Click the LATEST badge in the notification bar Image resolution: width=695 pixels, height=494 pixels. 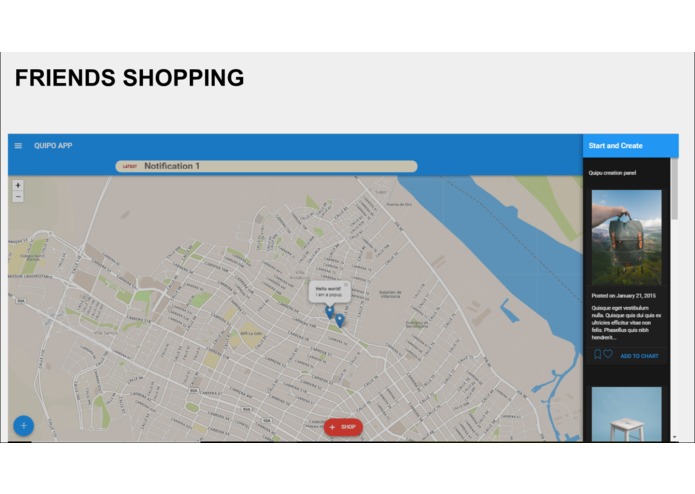(x=130, y=167)
